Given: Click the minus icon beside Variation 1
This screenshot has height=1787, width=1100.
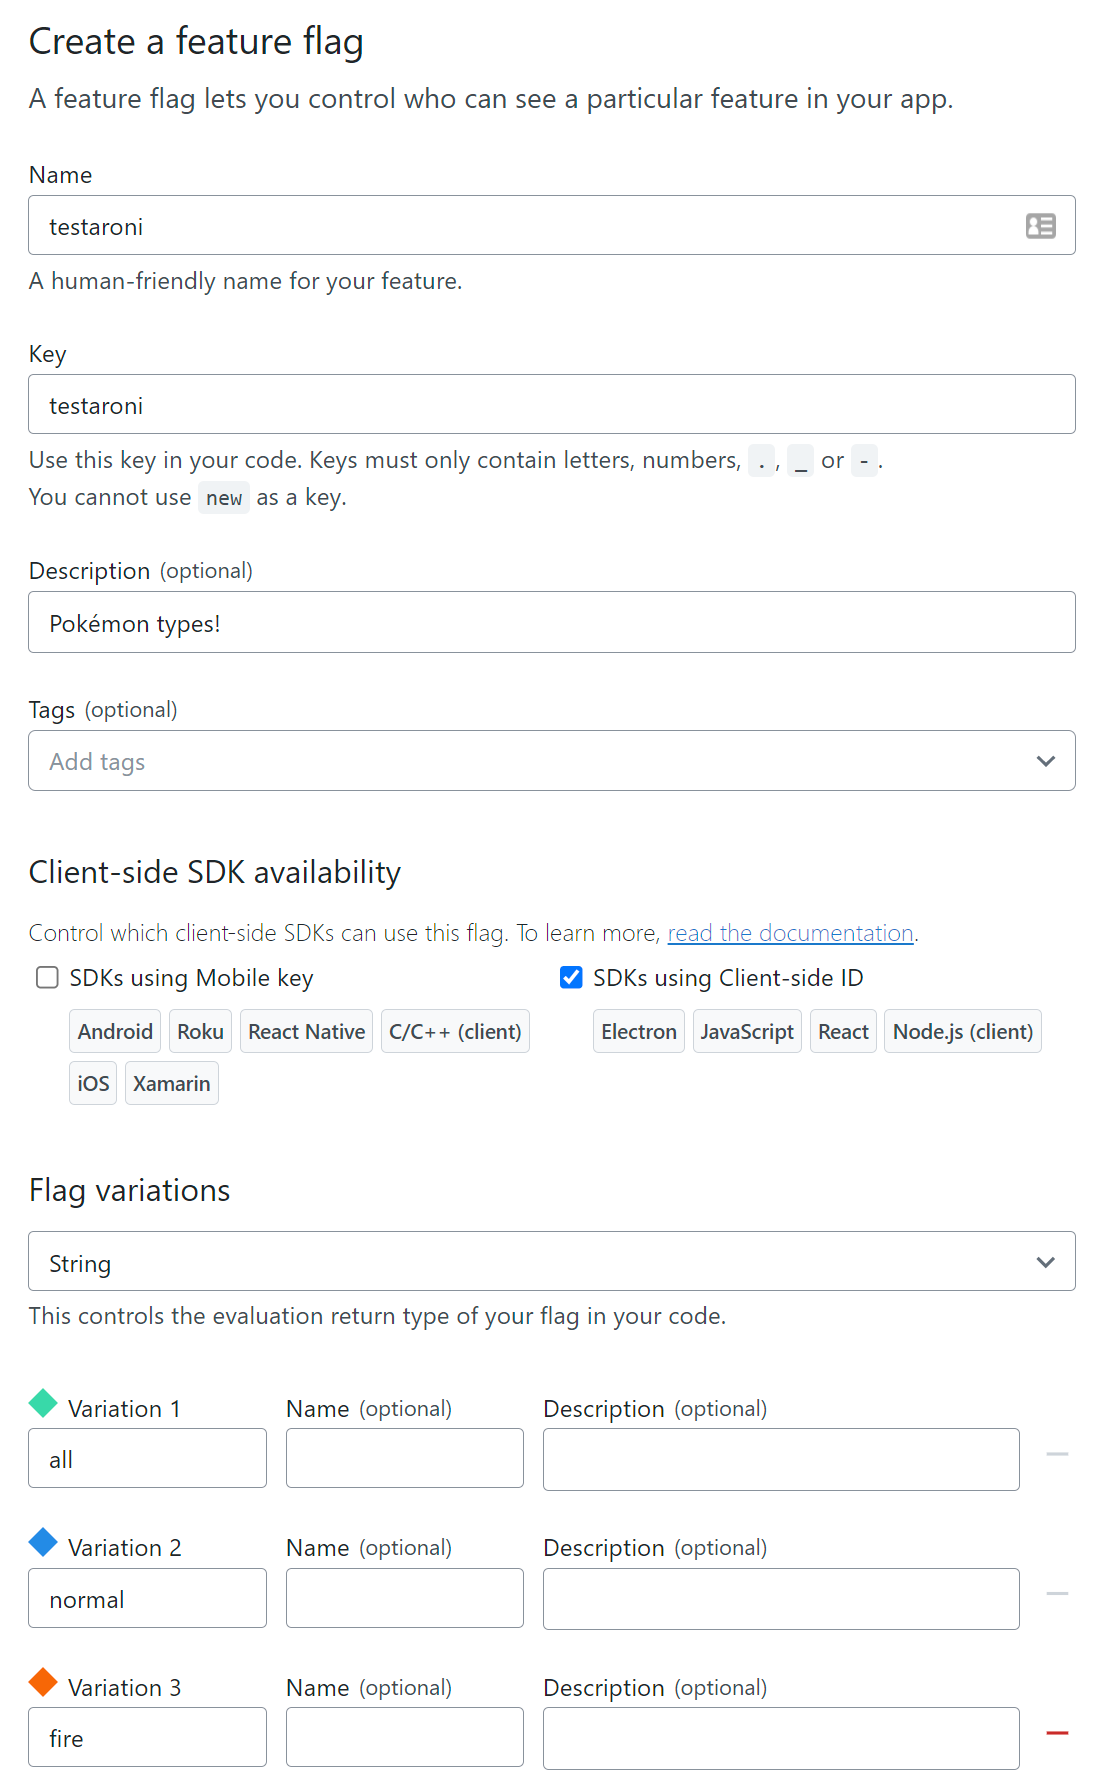Looking at the screenshot, I should [1057, 1454].
